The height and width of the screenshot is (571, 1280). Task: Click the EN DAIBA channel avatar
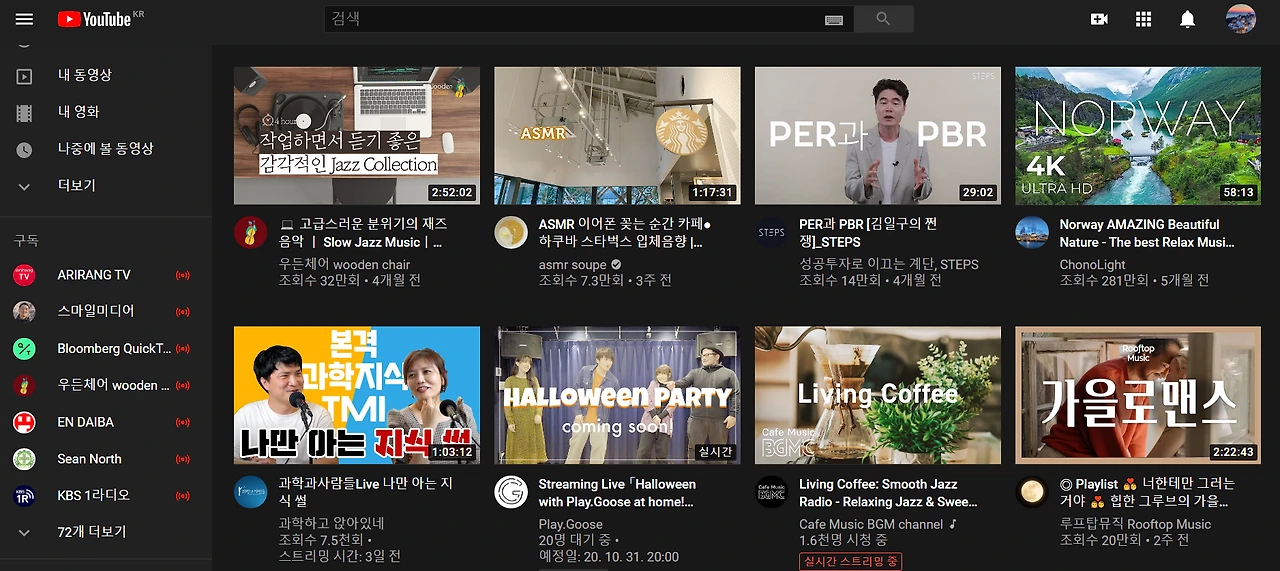coord(24,422)
